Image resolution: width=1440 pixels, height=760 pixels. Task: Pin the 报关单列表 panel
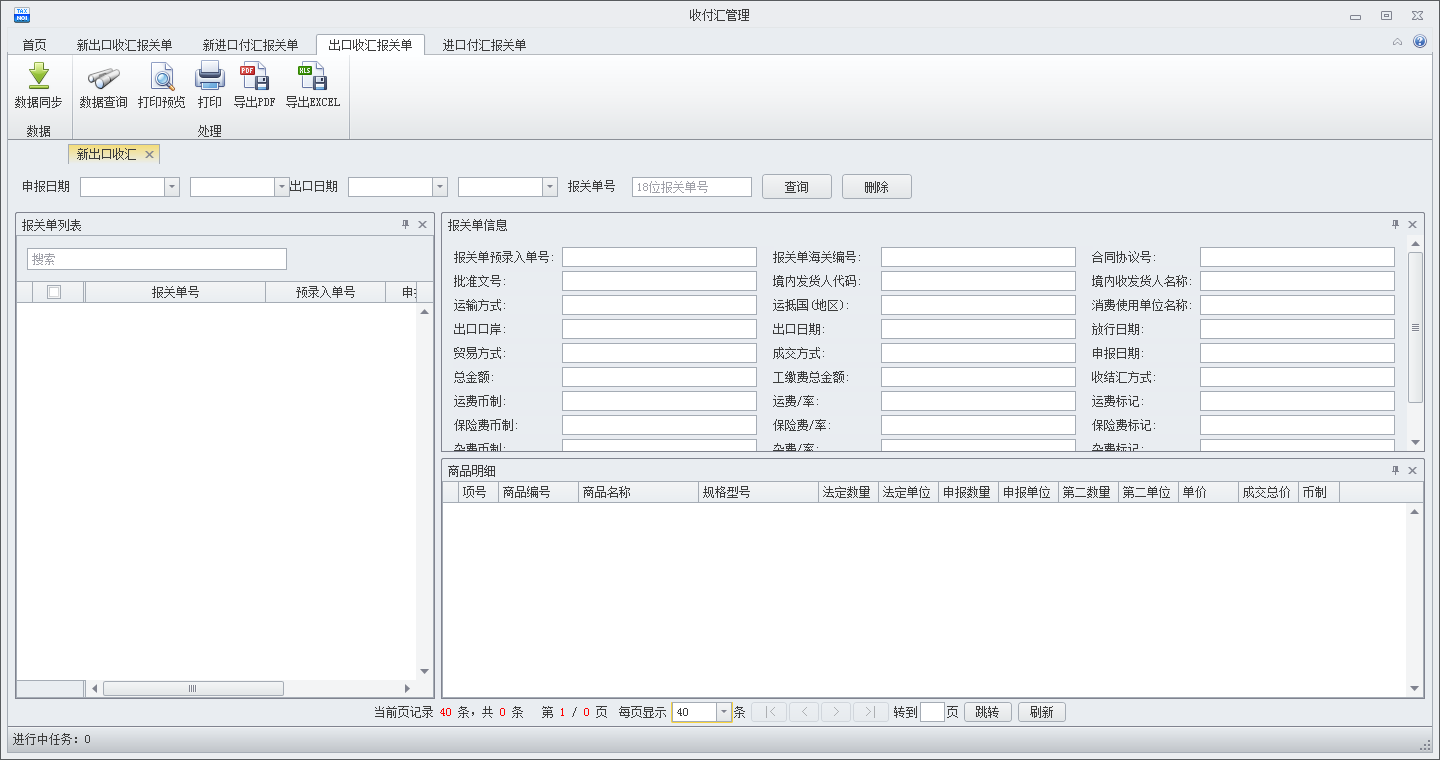[x=405, y=225]
